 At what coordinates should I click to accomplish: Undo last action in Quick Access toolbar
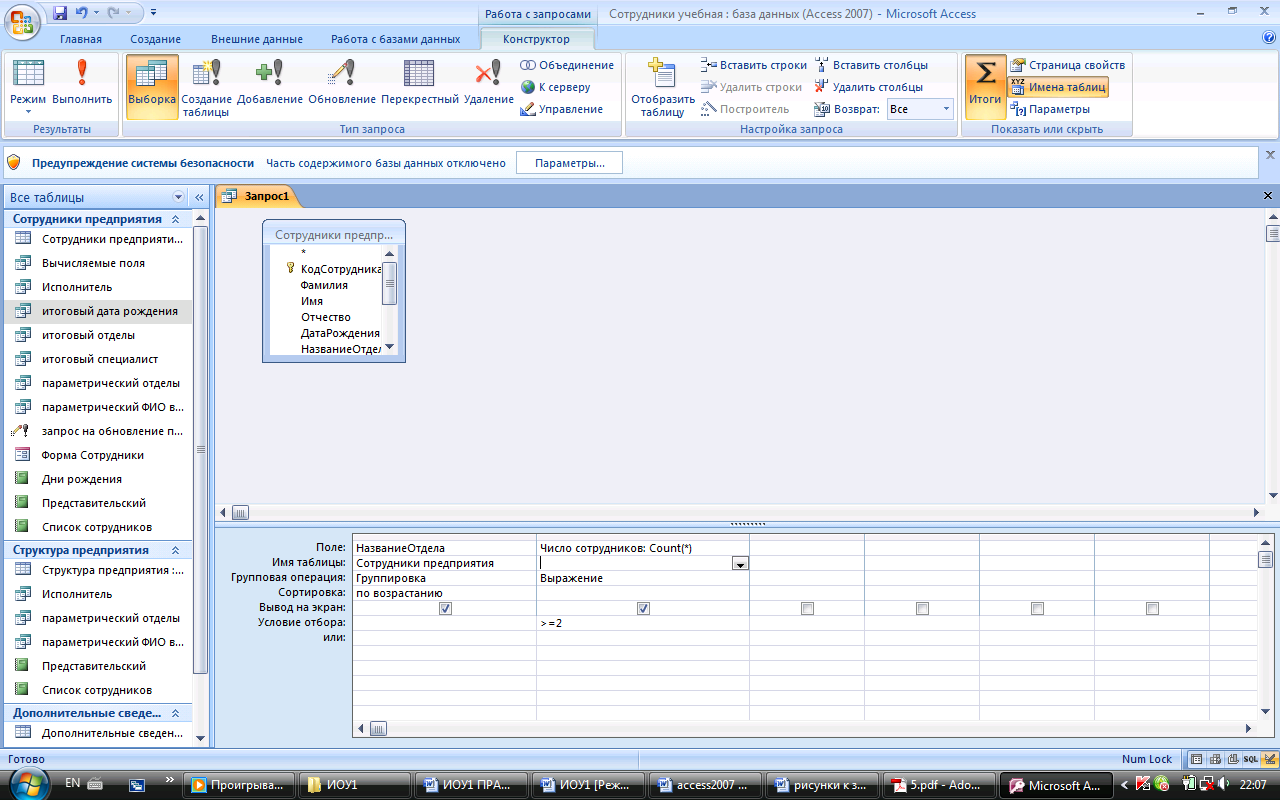coord(81,14)
